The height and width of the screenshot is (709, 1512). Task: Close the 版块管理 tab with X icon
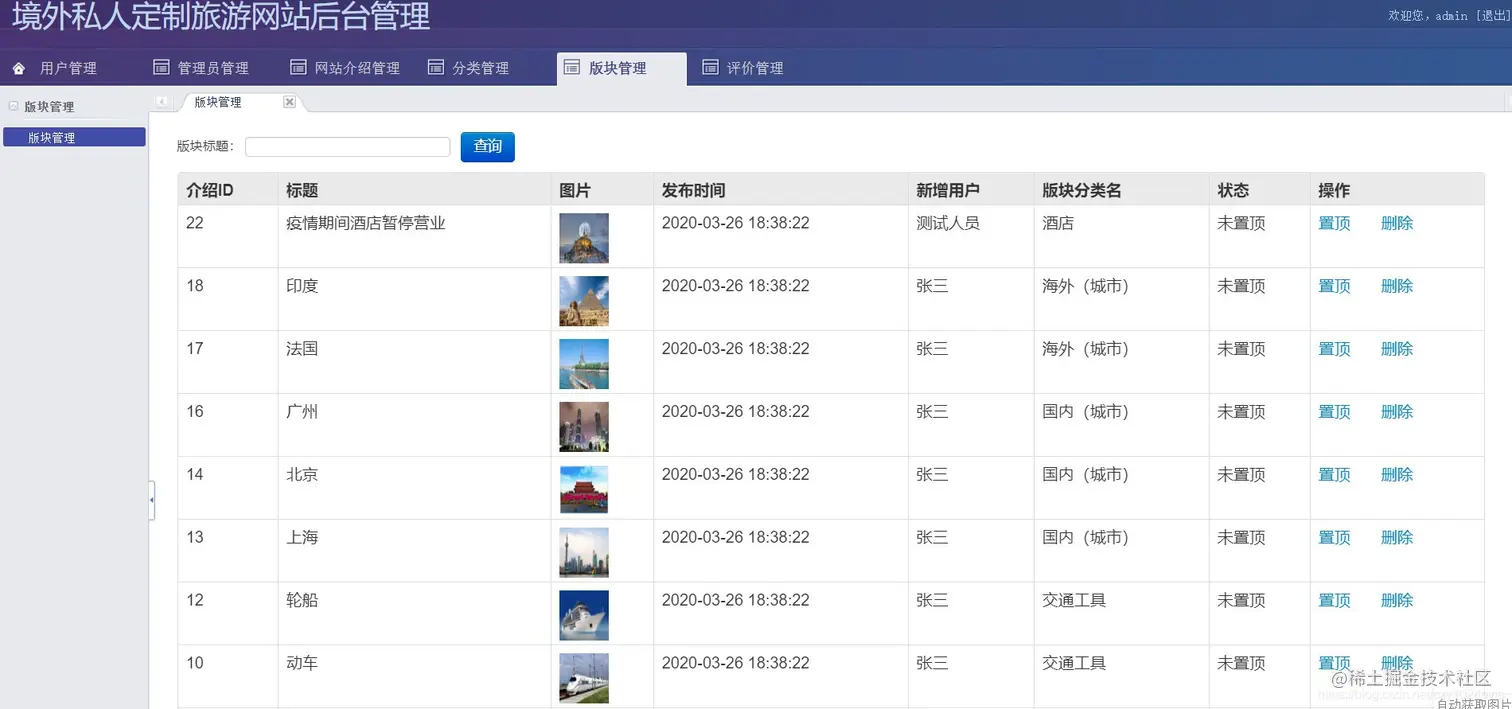[289, 101]
